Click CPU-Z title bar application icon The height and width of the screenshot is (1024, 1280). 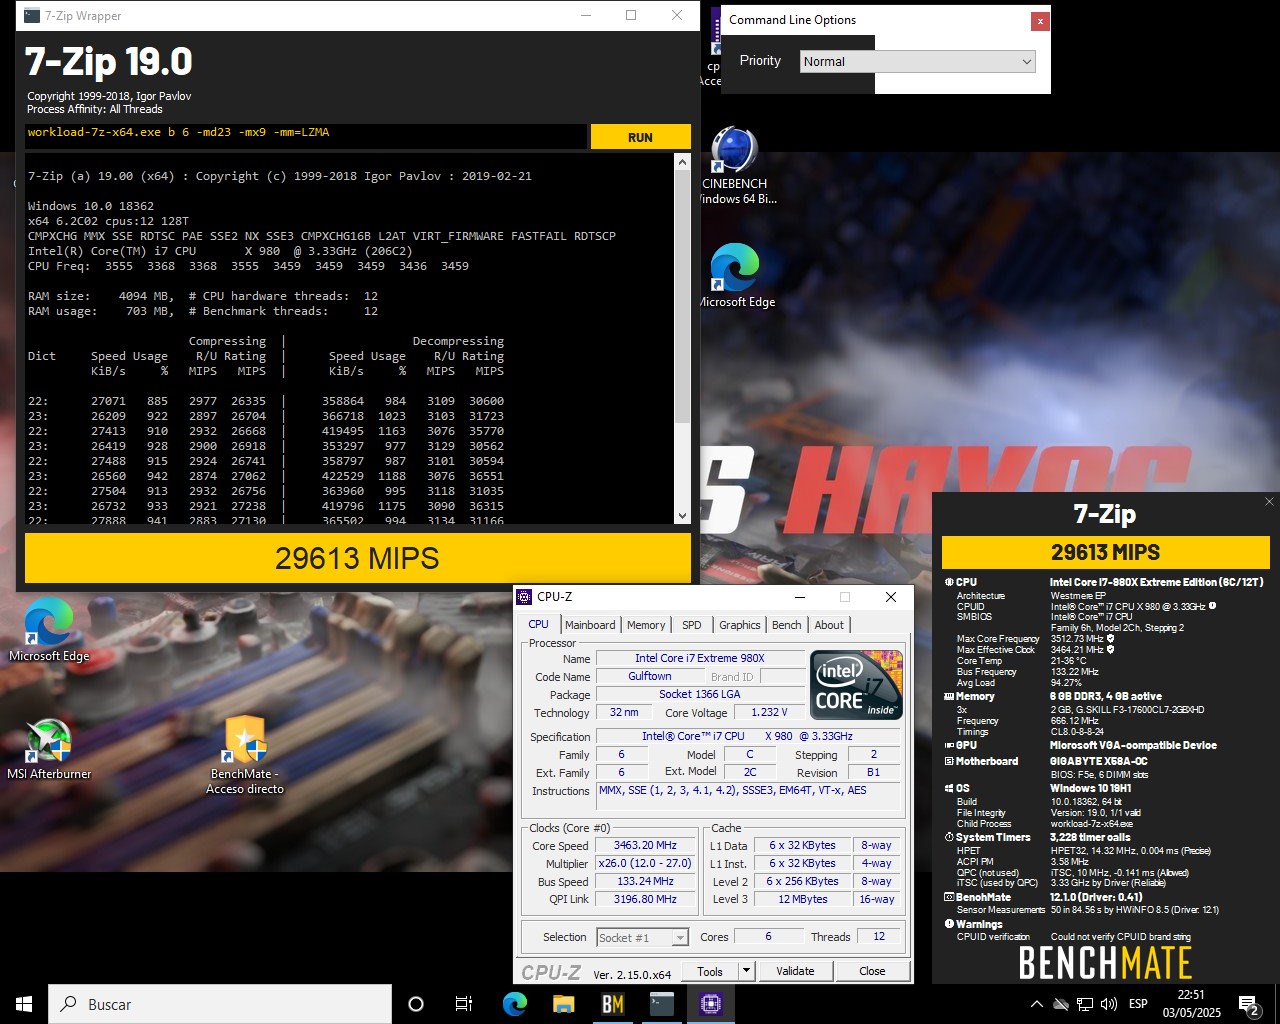[524, 597]
